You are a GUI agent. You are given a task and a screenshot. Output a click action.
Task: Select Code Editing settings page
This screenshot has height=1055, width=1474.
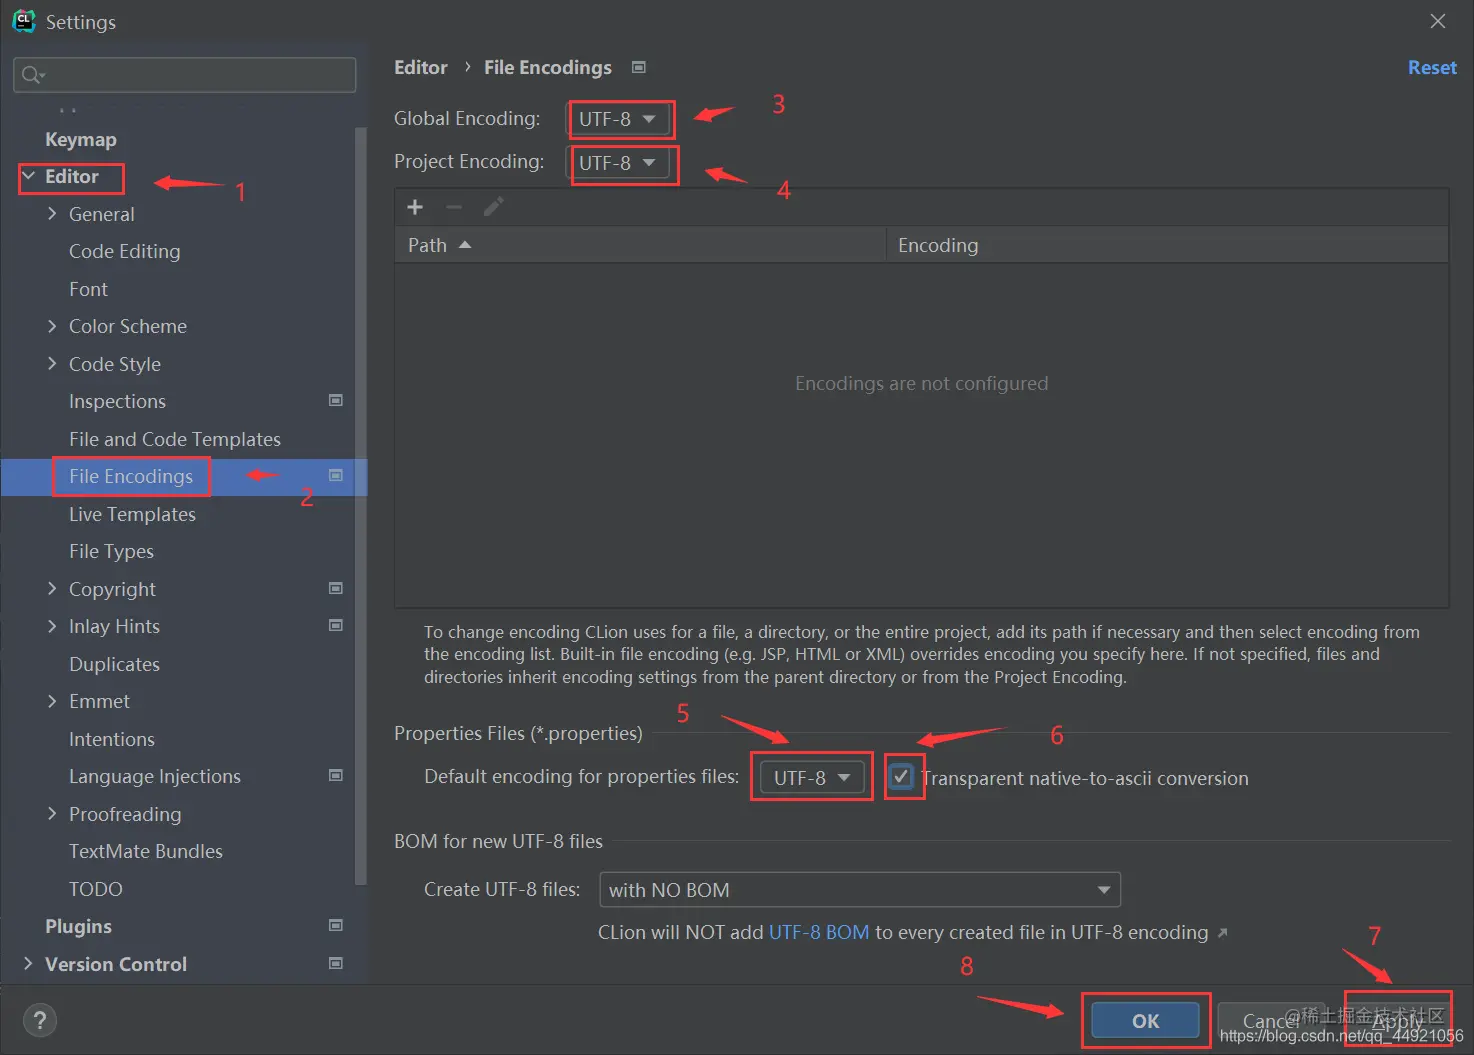125,251
